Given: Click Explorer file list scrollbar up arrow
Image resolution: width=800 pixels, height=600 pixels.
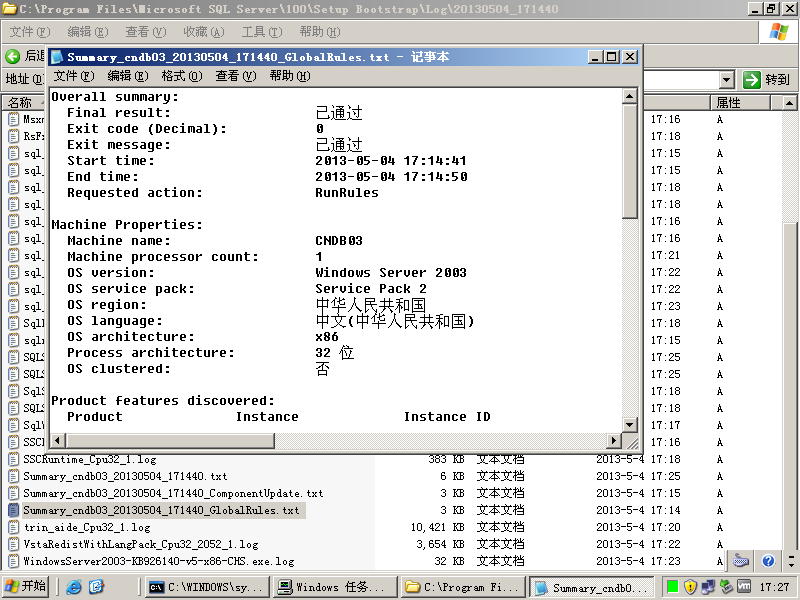Looking at the screenshot, I should point(789,103).
